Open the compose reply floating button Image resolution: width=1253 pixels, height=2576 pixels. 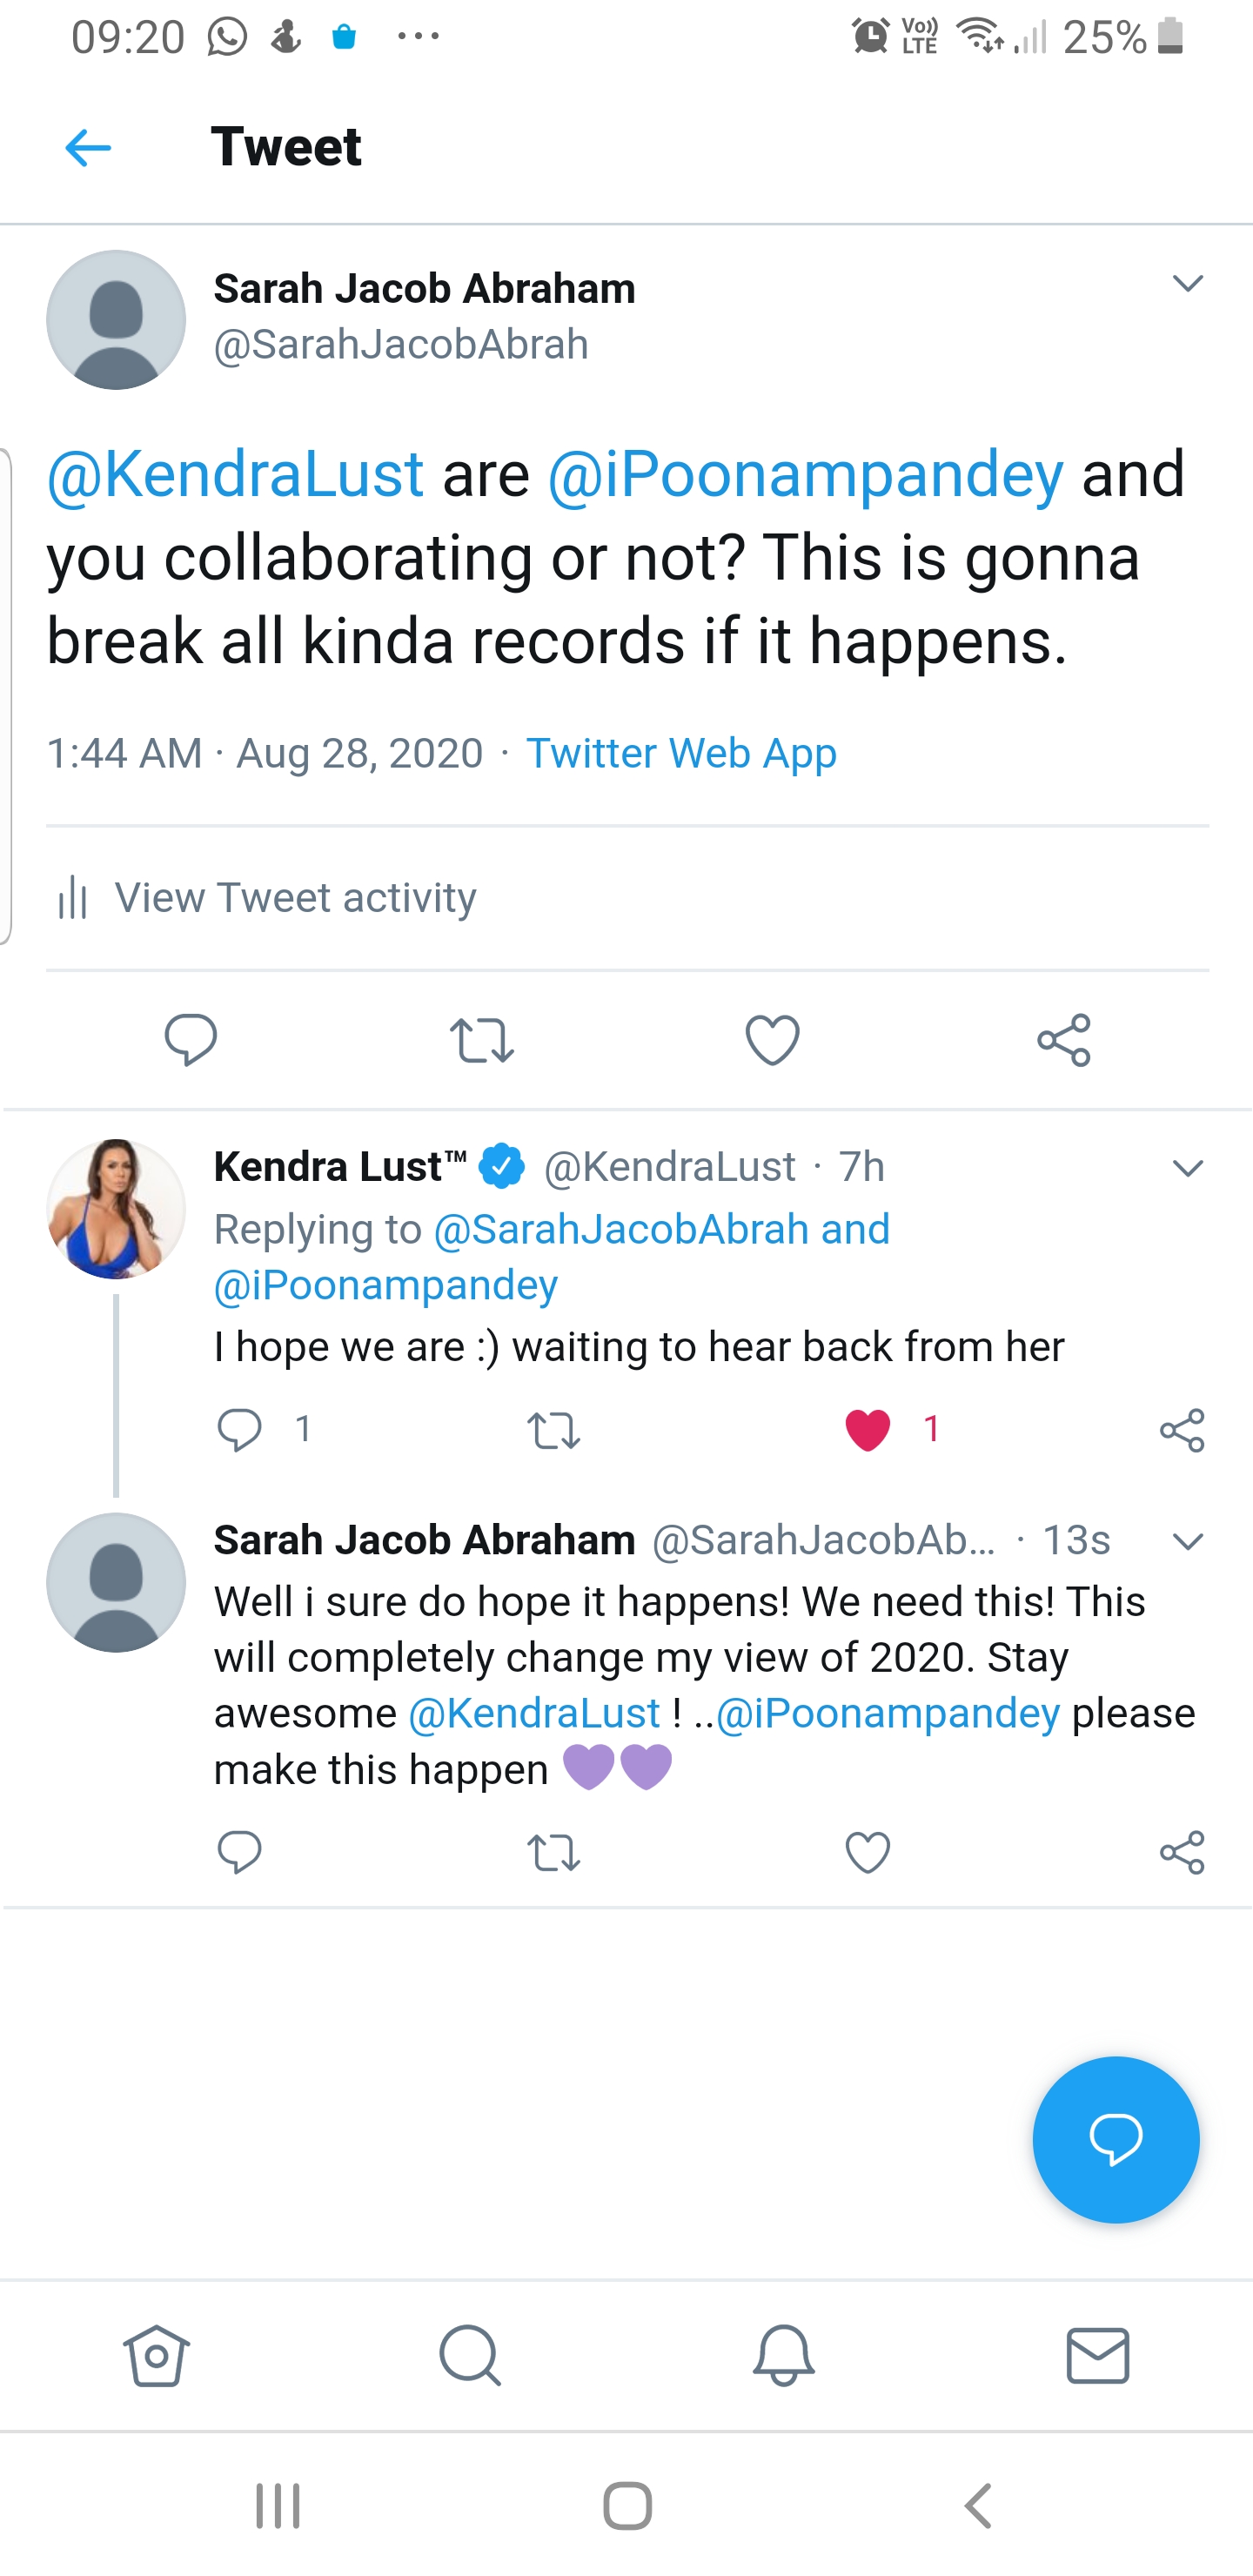(x=1115, y=2139)
